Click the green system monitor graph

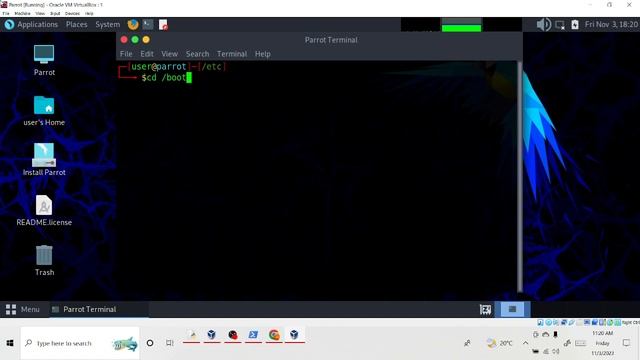click(461, 25)
